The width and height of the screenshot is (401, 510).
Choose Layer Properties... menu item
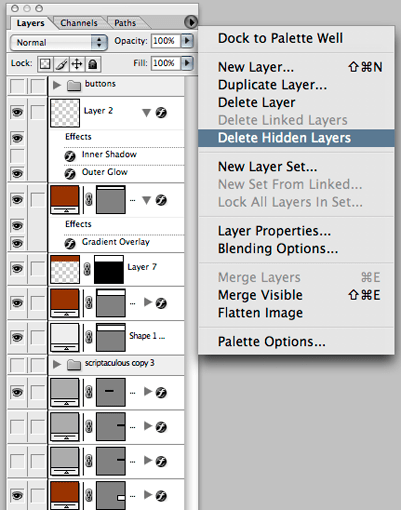pyautogui.click(x=296, y=231)
